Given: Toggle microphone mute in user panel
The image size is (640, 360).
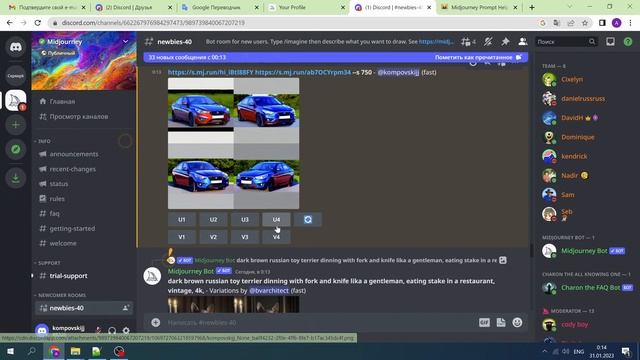Looking at the screenshot, I should click(x=98, y=330).
